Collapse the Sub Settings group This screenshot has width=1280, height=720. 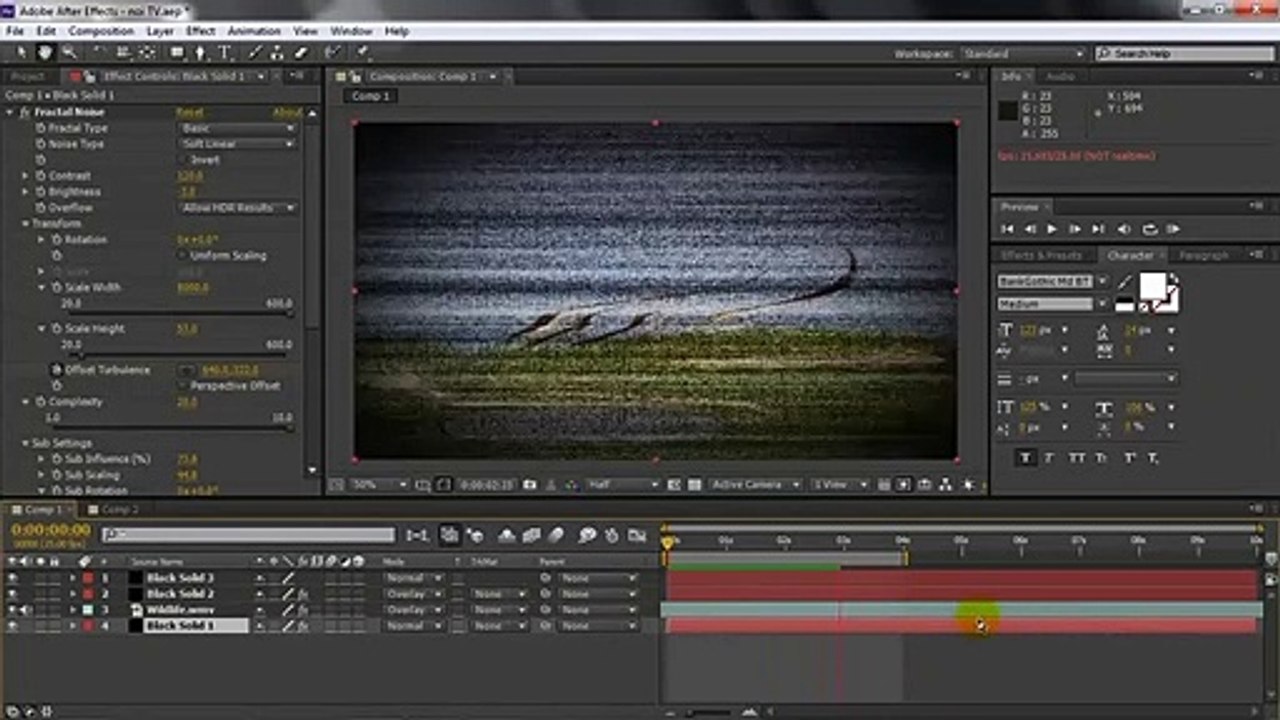tap(25, 443)
